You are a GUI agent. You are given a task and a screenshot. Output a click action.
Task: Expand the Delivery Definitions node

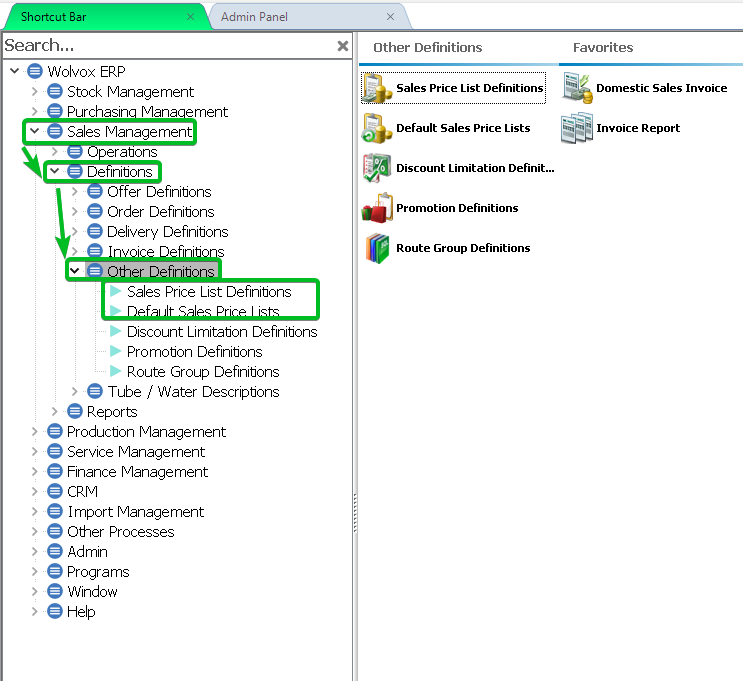pos(74,231)
